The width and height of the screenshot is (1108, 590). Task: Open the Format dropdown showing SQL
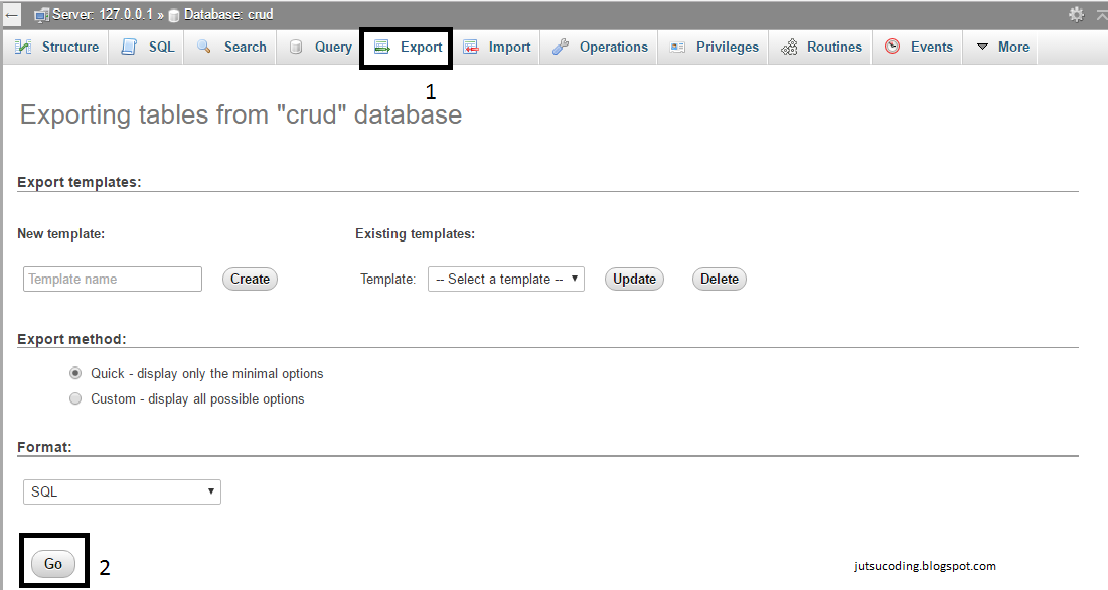[121, 491]
